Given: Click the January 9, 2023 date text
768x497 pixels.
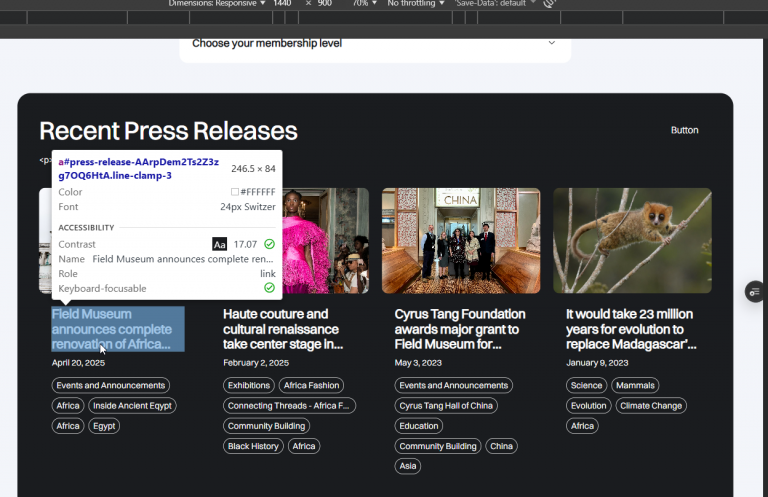Looking at the screenshot, I should 597,363.
